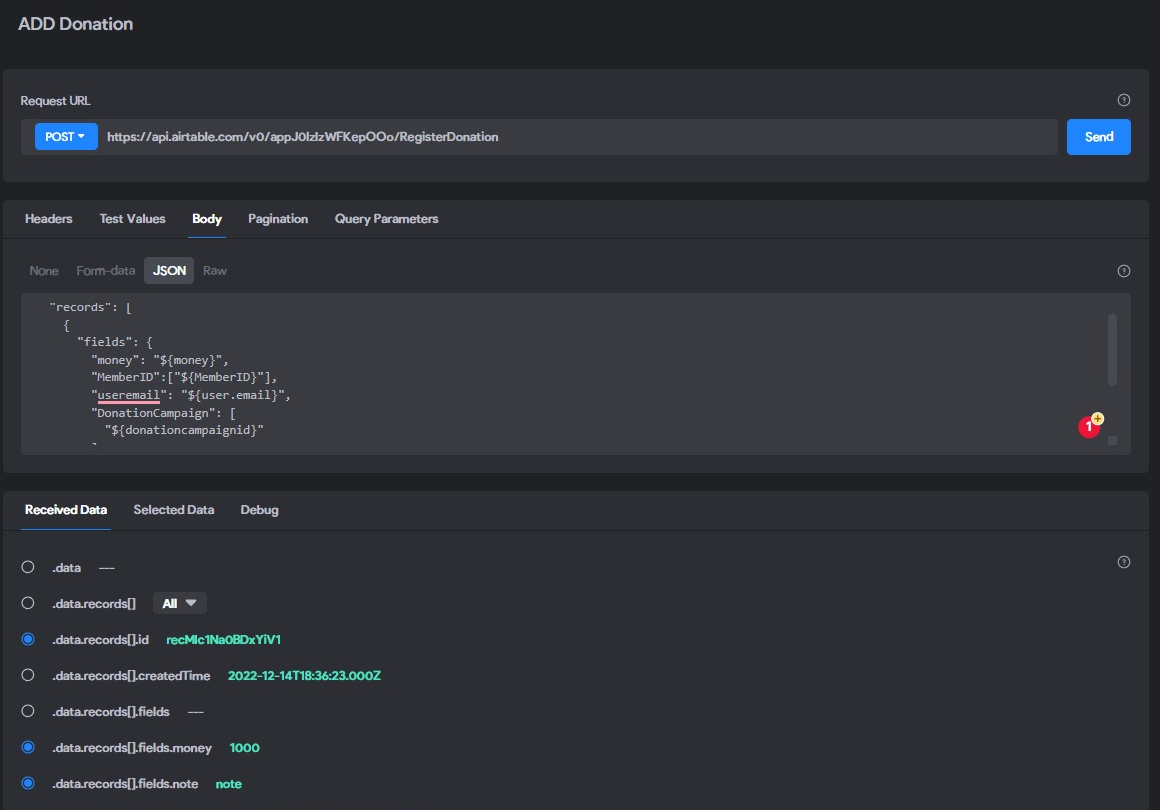Choose the None body type
1160x810 pixels.
click(x=44, y=271)
